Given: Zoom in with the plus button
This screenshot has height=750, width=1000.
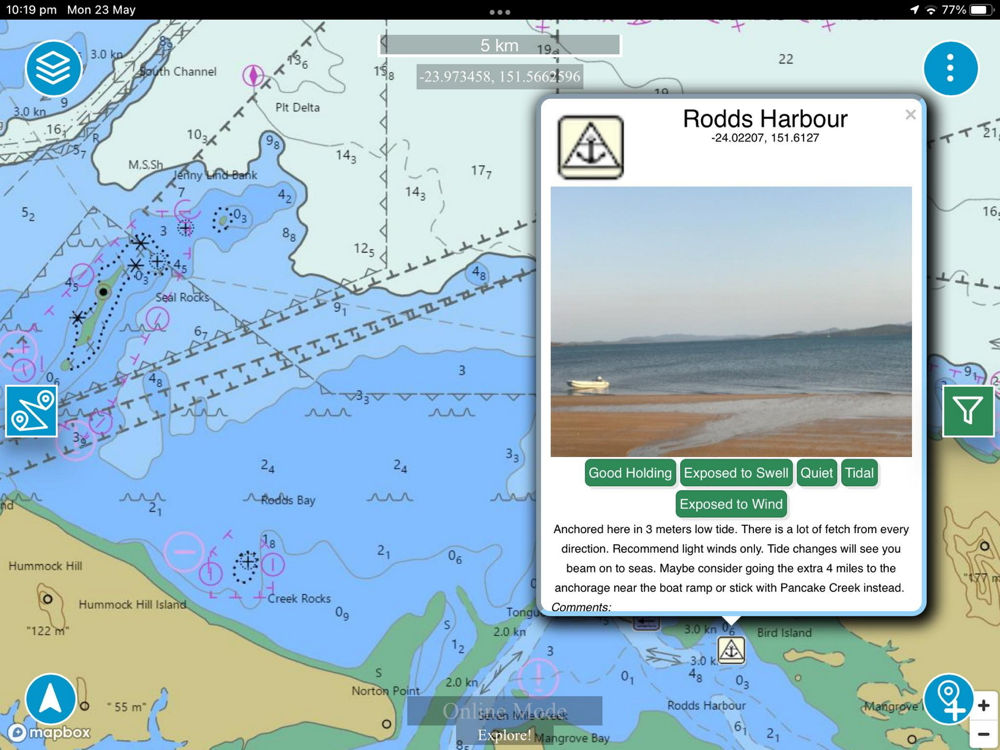Looking at the screenshot, I should pyautogui.click(x=983, y=705).
